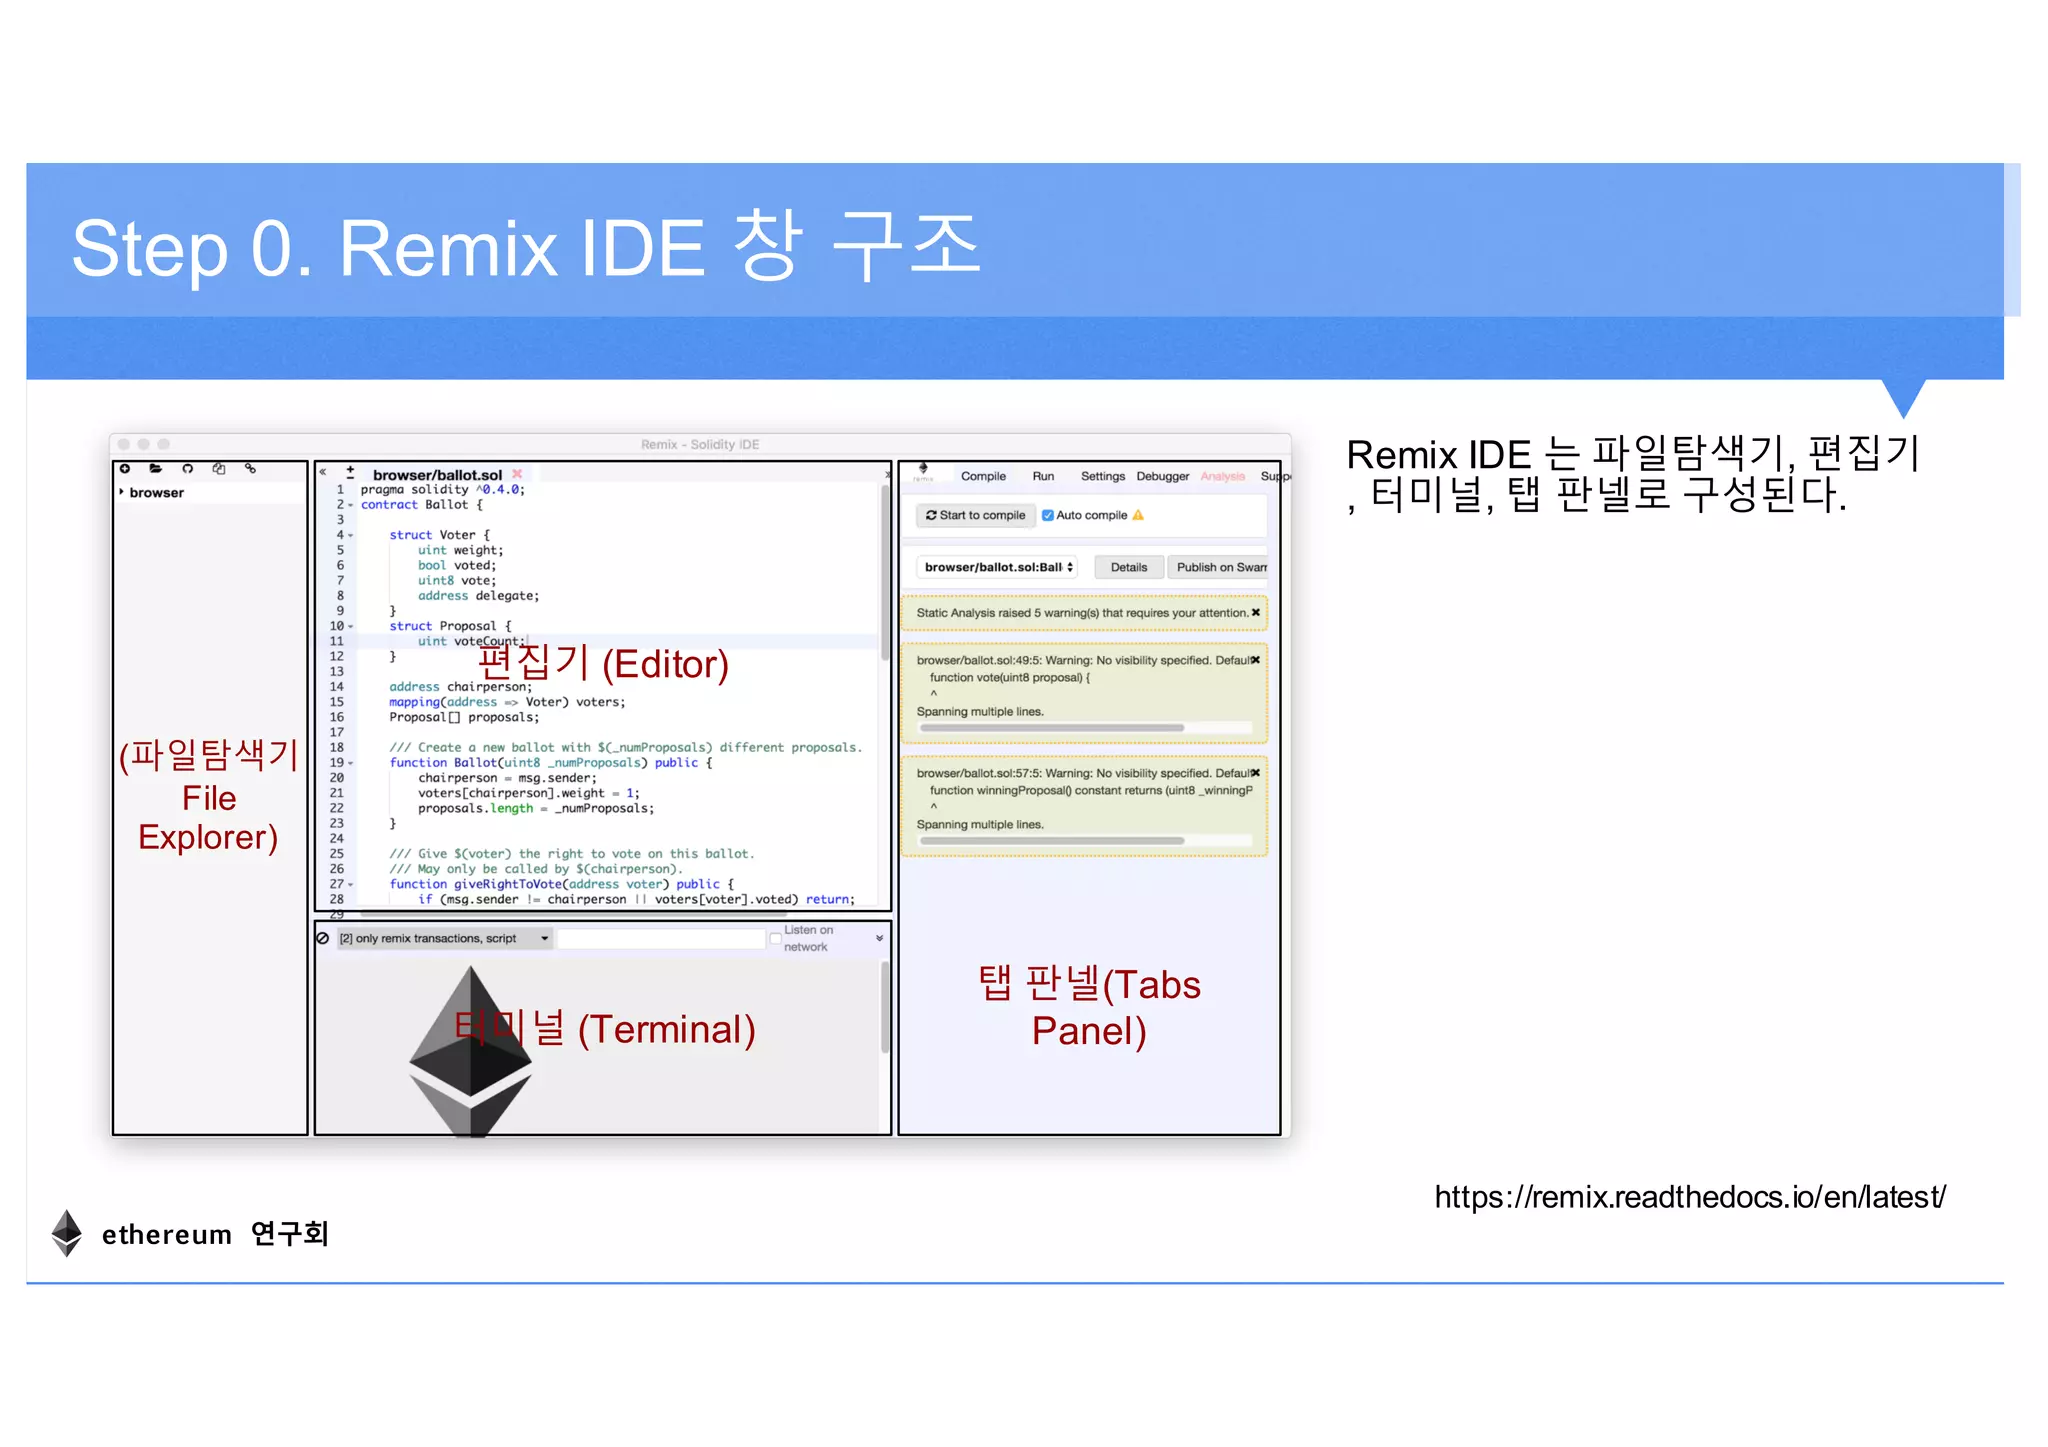Select the browser/ballot.sol editor tab
This screenshot has height=1447, width=2048.
(x=438, y=475)
